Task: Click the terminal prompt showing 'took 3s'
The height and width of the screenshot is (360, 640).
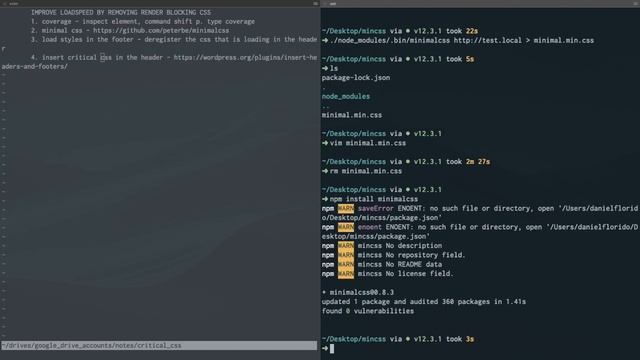Action: 398,340
